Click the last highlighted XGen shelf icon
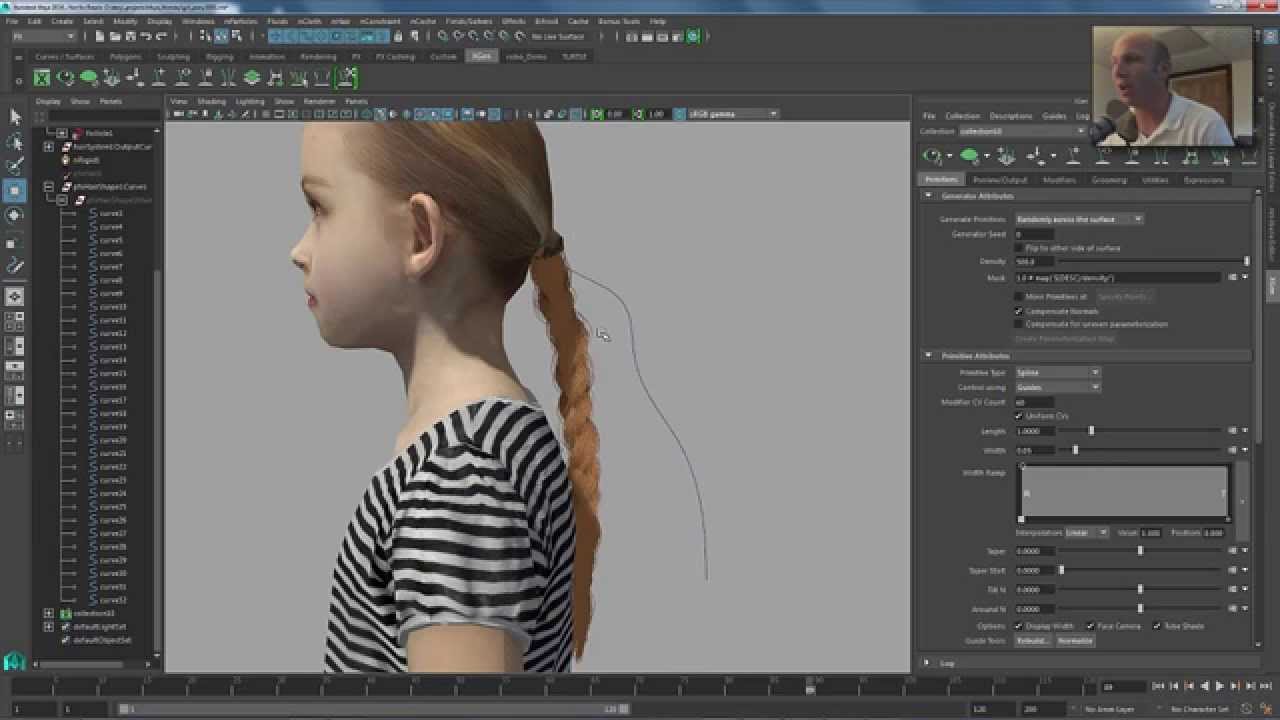The image size is (1280, 720). point(347,77)
